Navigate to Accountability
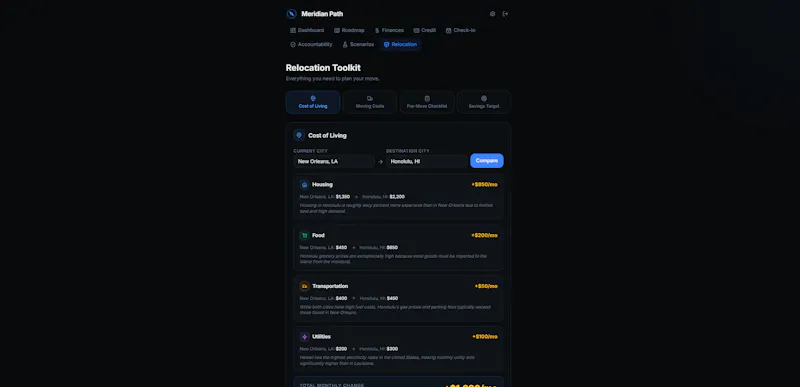 pos(311,44)
